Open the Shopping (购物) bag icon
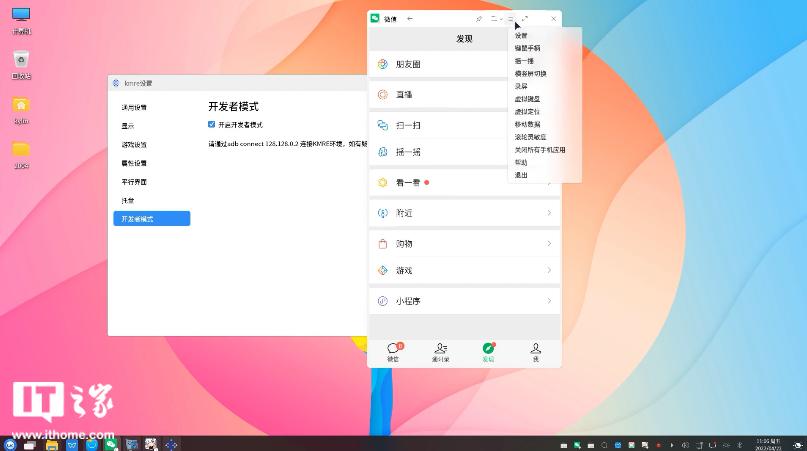 [382, 244]
